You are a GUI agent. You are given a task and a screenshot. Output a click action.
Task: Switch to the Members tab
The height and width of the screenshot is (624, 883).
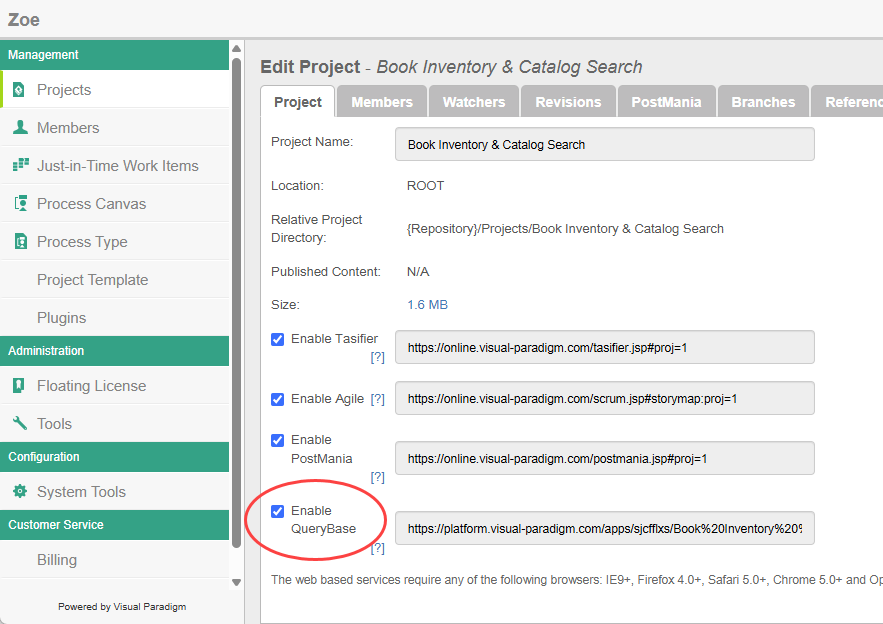click(x=382, y=102)
